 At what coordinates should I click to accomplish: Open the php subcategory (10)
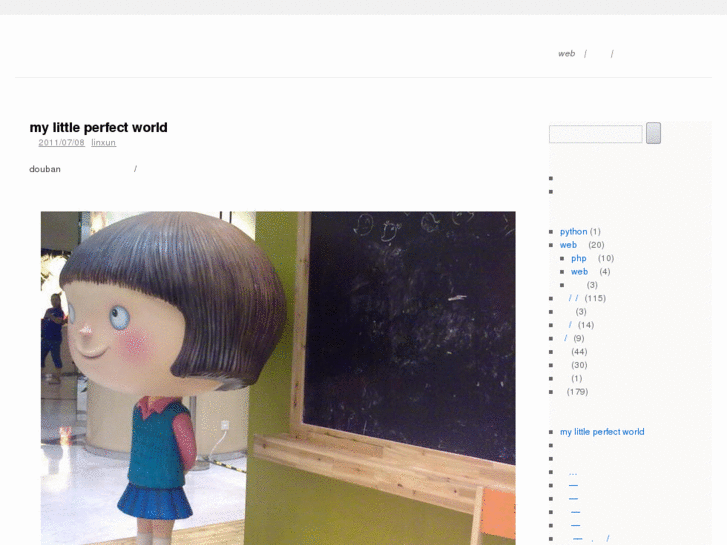point(579,258)
